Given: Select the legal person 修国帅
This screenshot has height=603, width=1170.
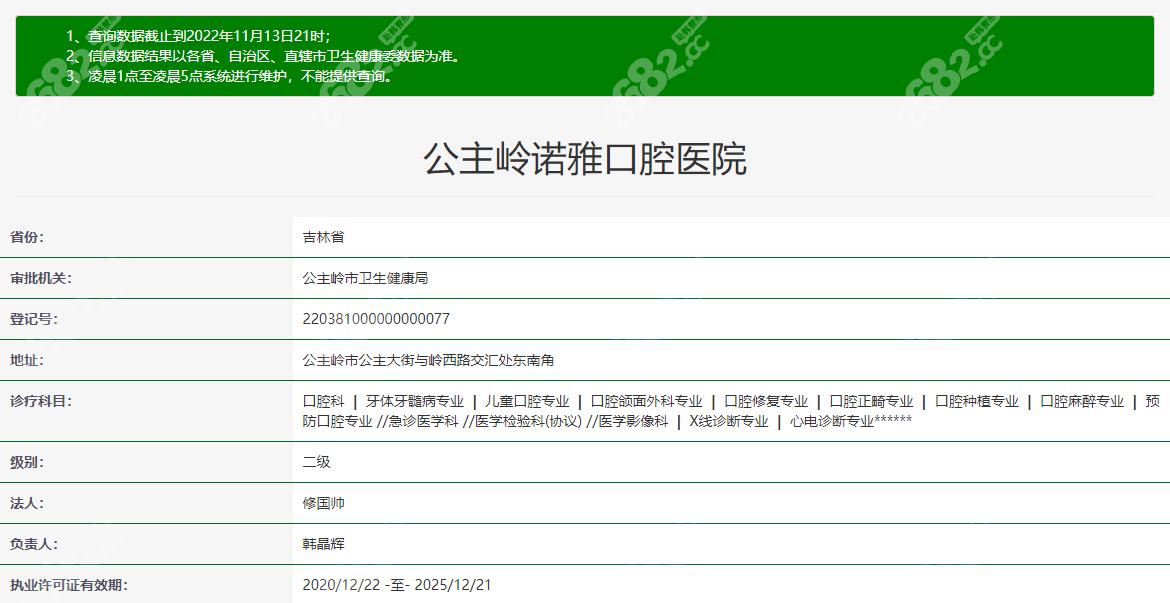Looking at the screenshot, I should tap(323, 504).
